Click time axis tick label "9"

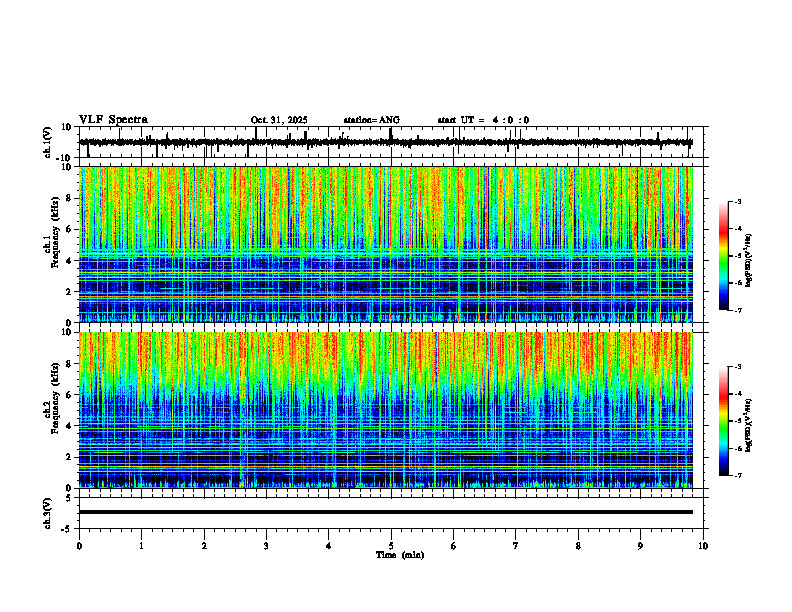click(640, 546)
